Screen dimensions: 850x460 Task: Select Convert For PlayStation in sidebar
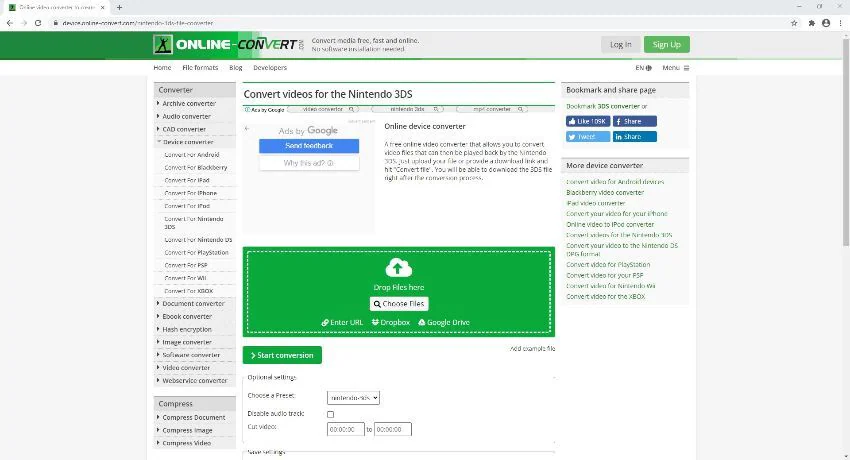pyautogui.click(x=196, y=253)
